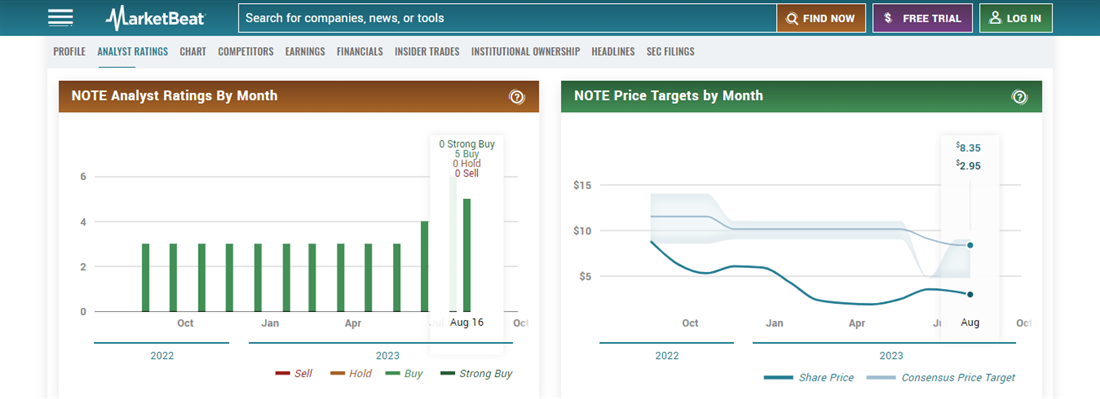
Task: Click NOTE Price Targets by Month heading
Action: (669, 95)
